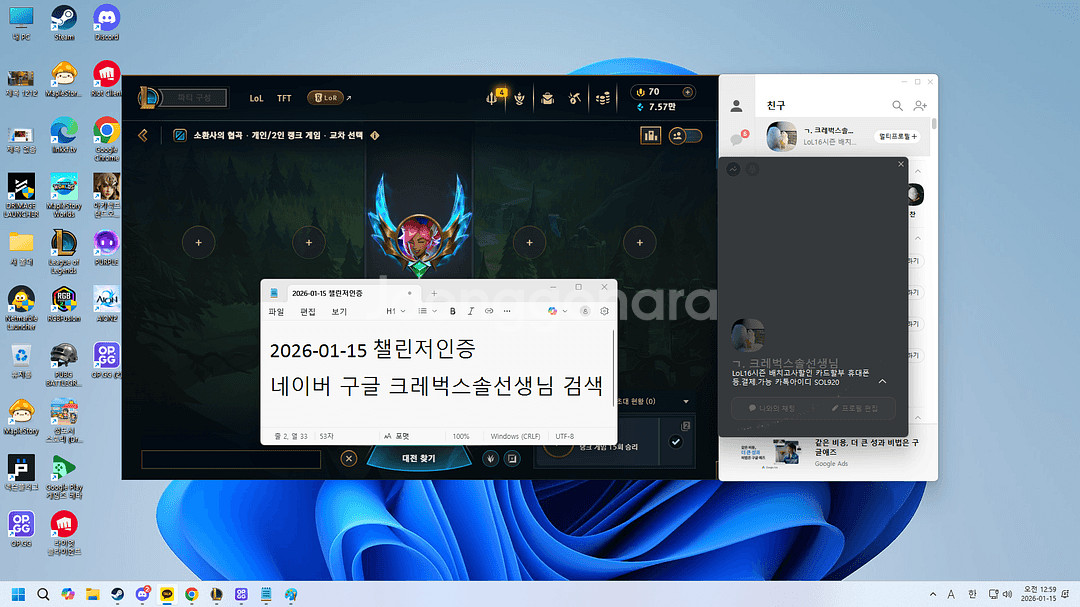Screen dimensions: 1080x607
Task: Open KakaoTalk chats tab with unread badge
Action: [737, 139]
